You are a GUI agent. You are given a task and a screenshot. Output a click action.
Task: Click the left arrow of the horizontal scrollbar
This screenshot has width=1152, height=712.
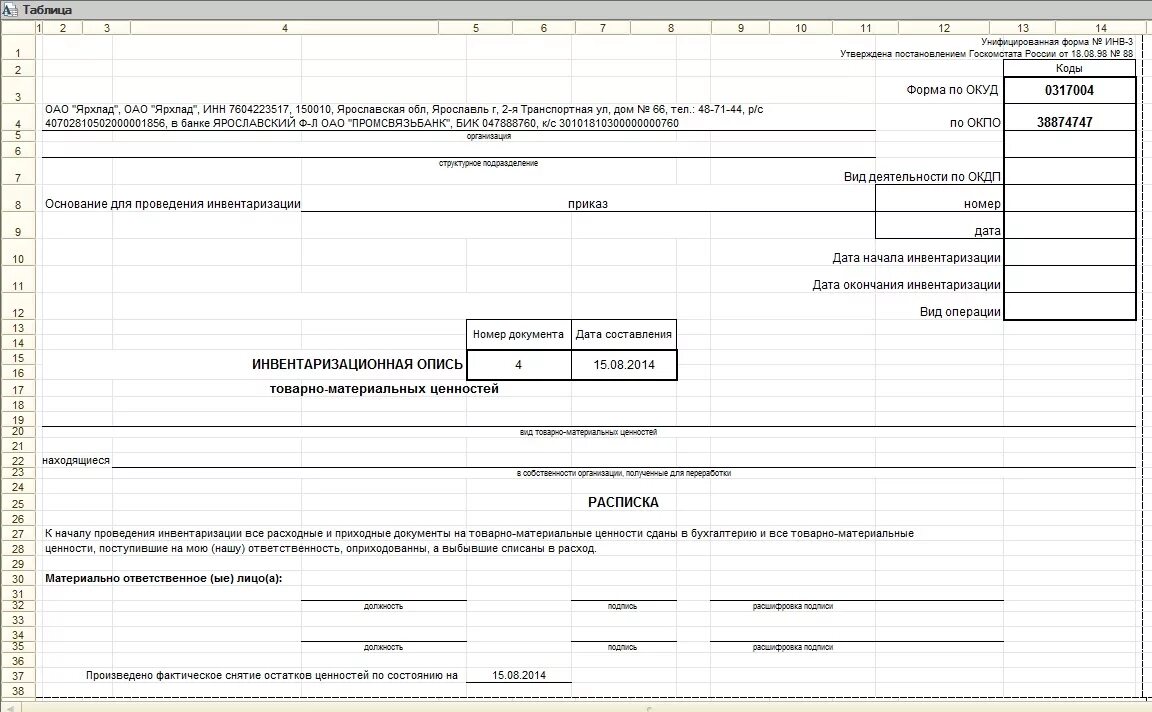click(x=10, y=708)
